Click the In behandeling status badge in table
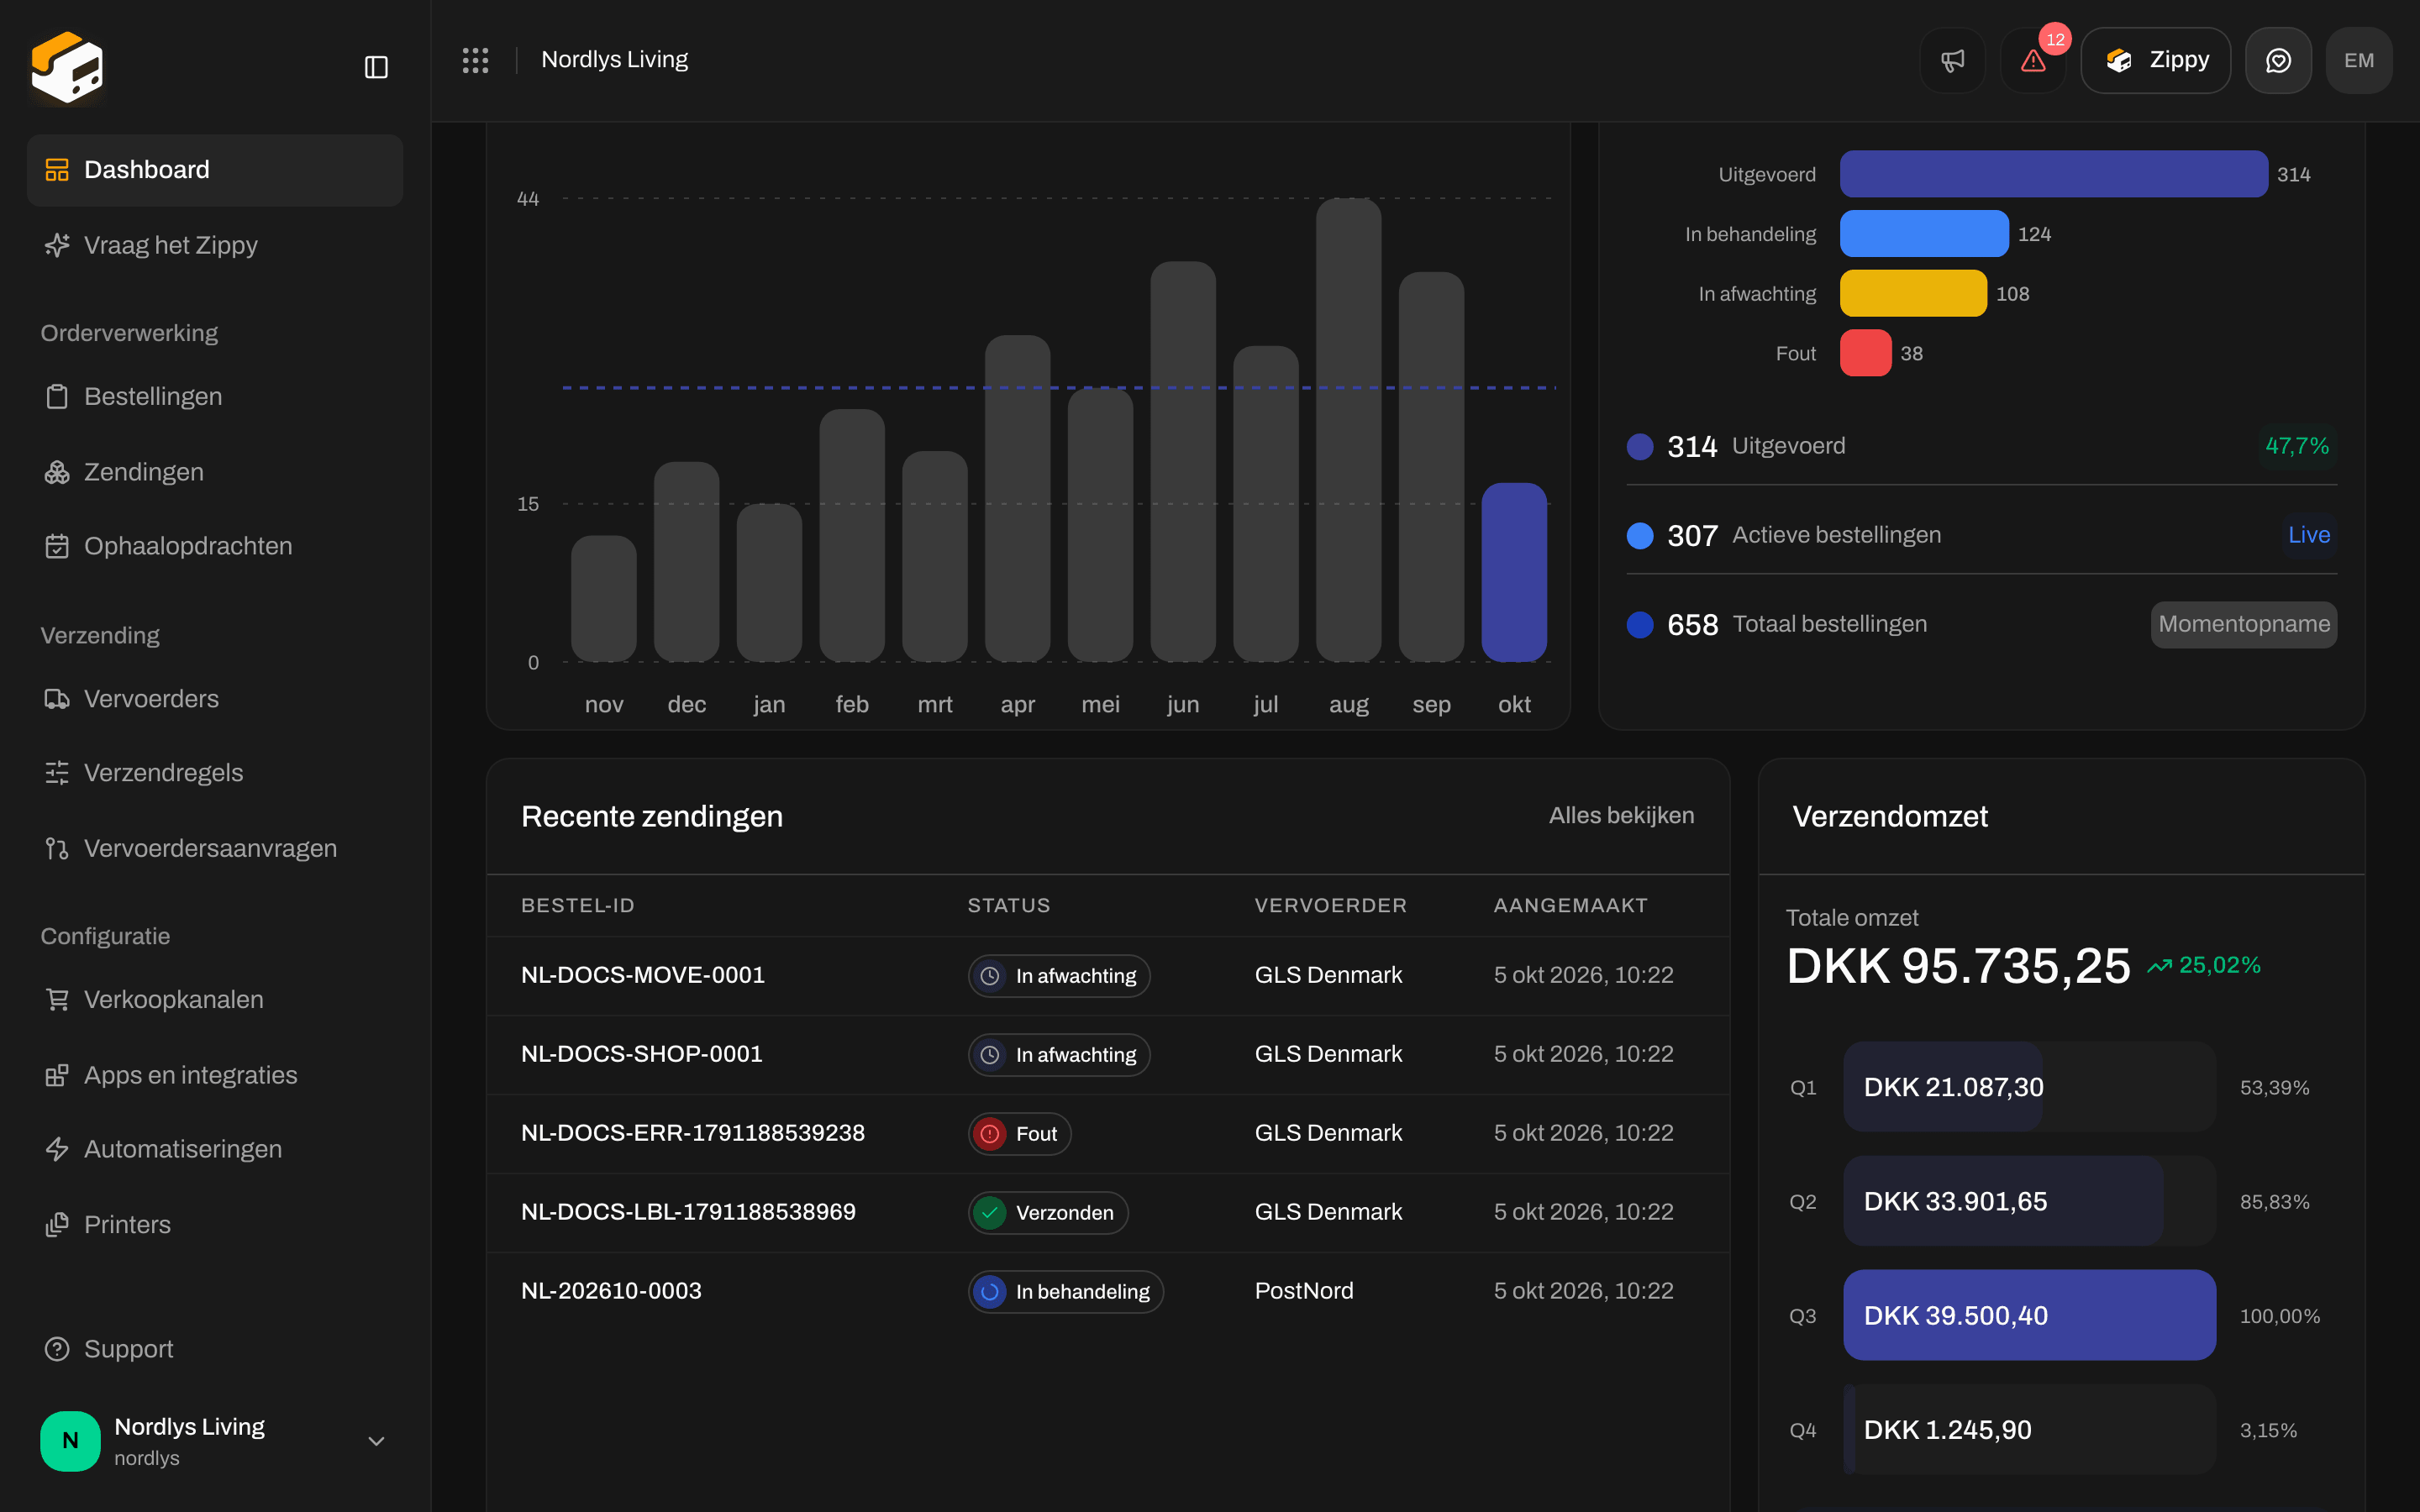Viewport: 2420px width, 1512px height. point(1065,1292)
